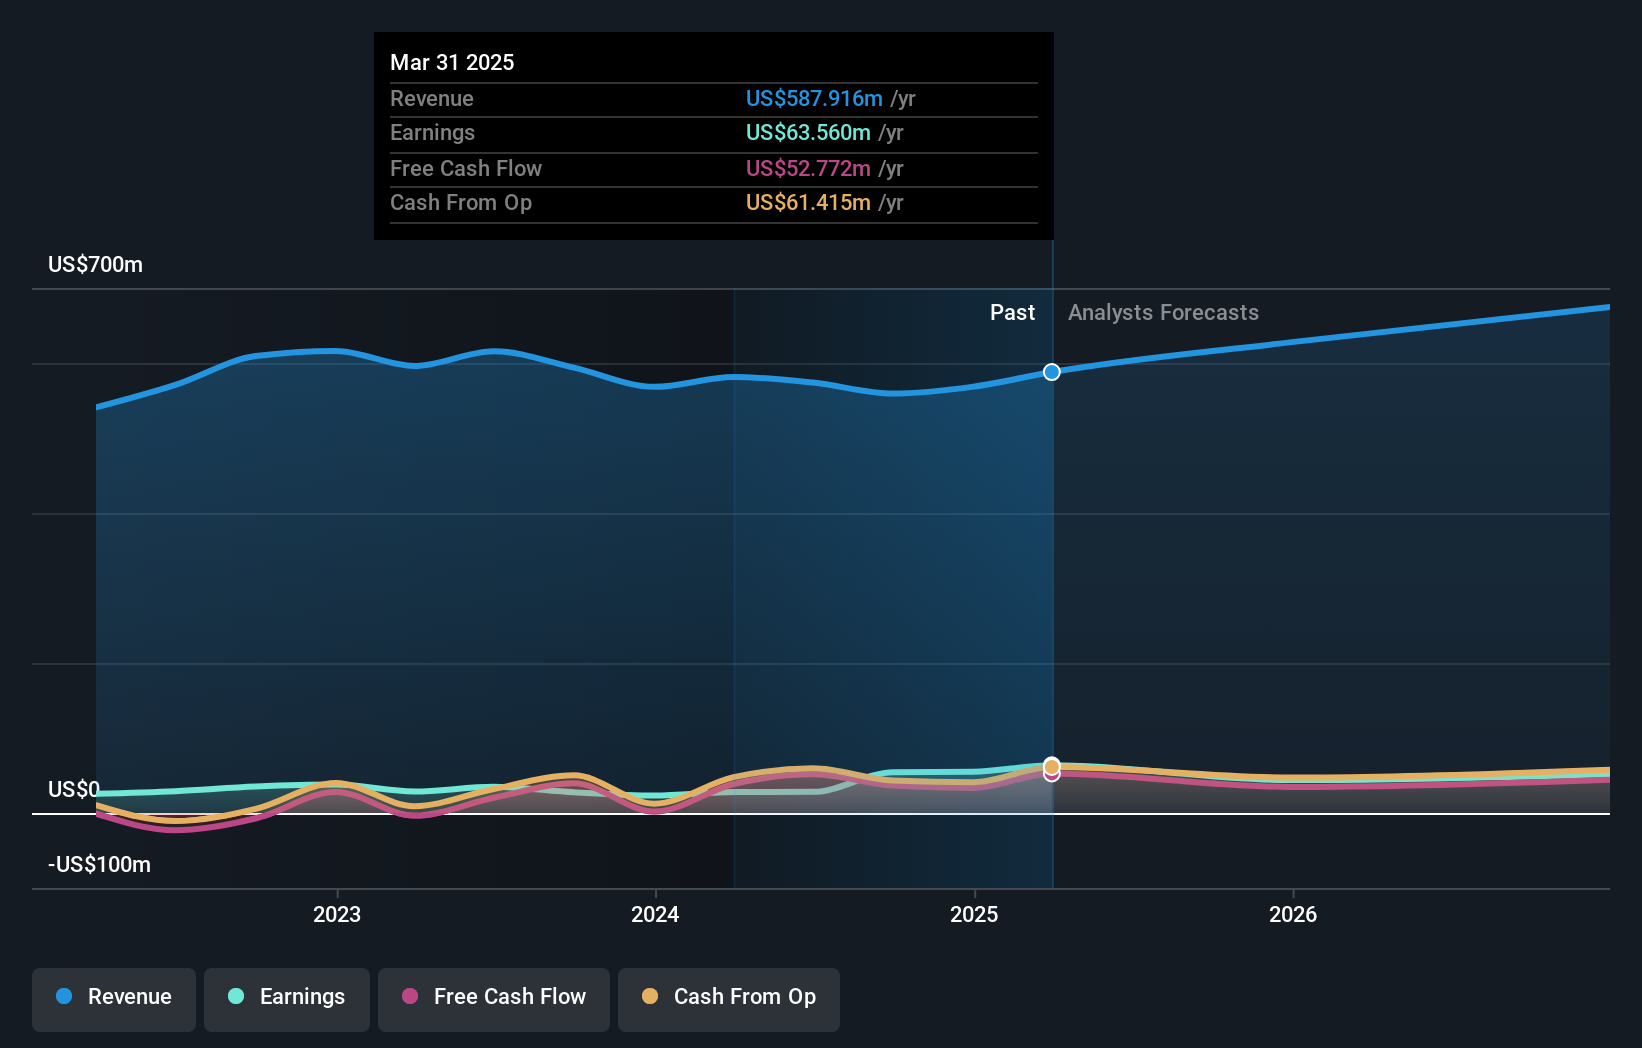Toggle the Revenue legend button

pyautogui.click(x=114, y=999)
